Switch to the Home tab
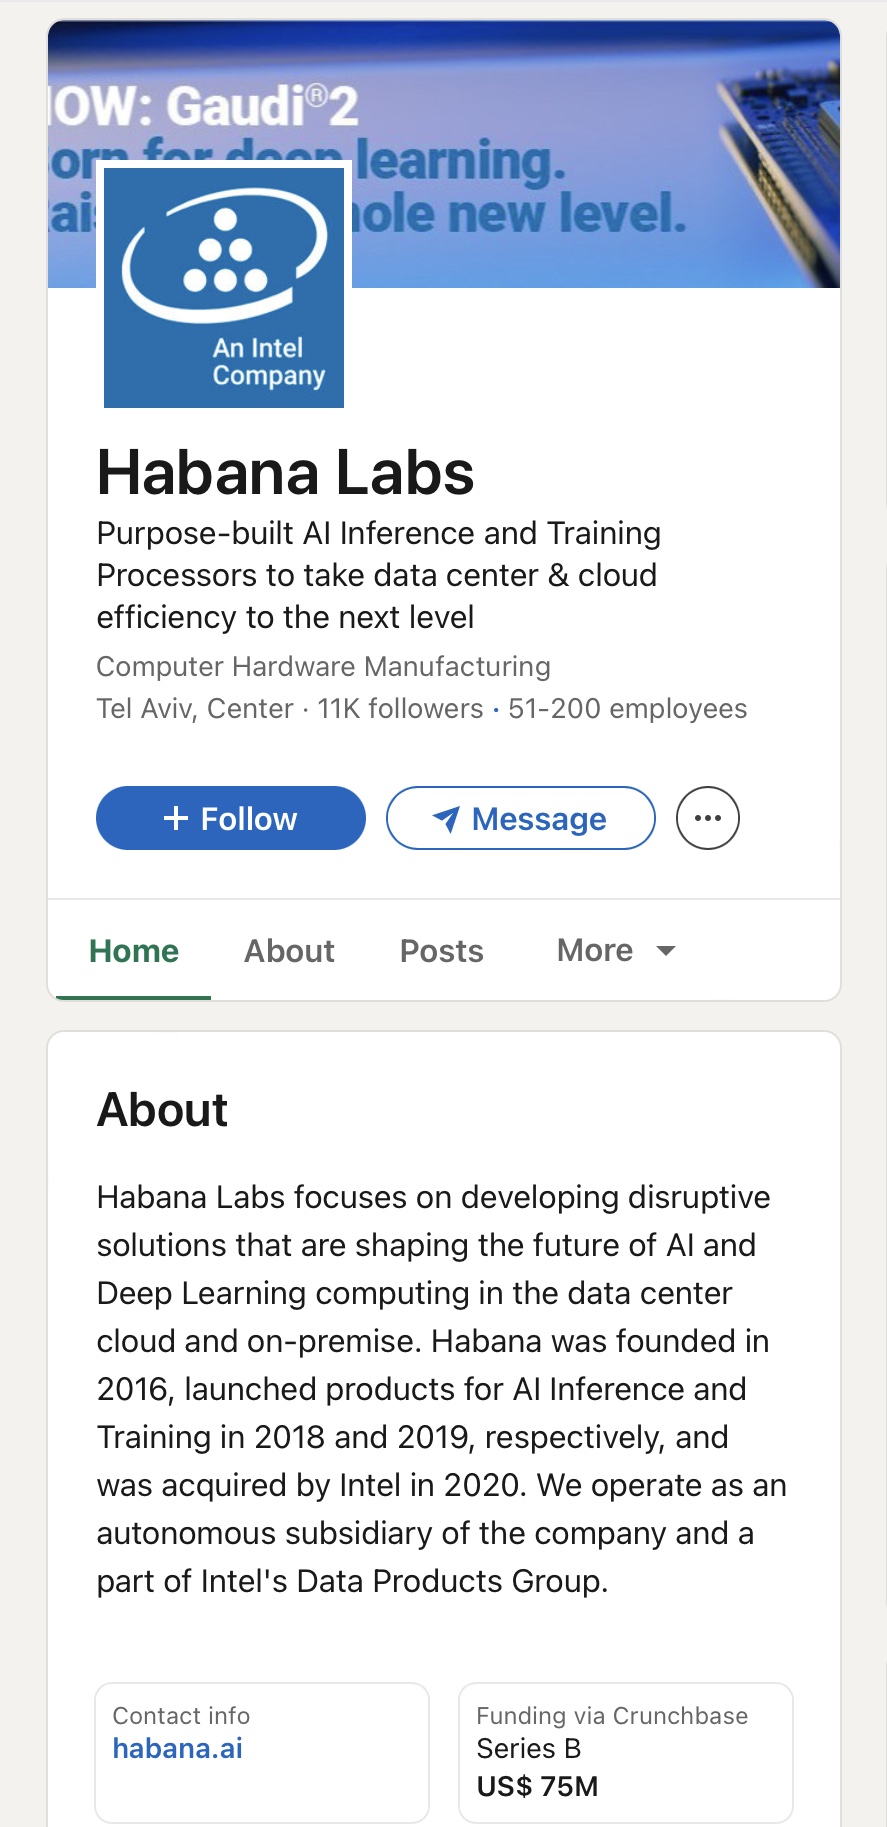The image size is (887, 1827). (134, 950)
